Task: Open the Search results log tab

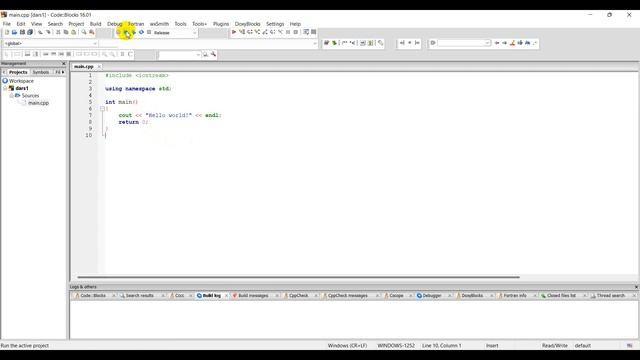Action: (x=139, y=296)
